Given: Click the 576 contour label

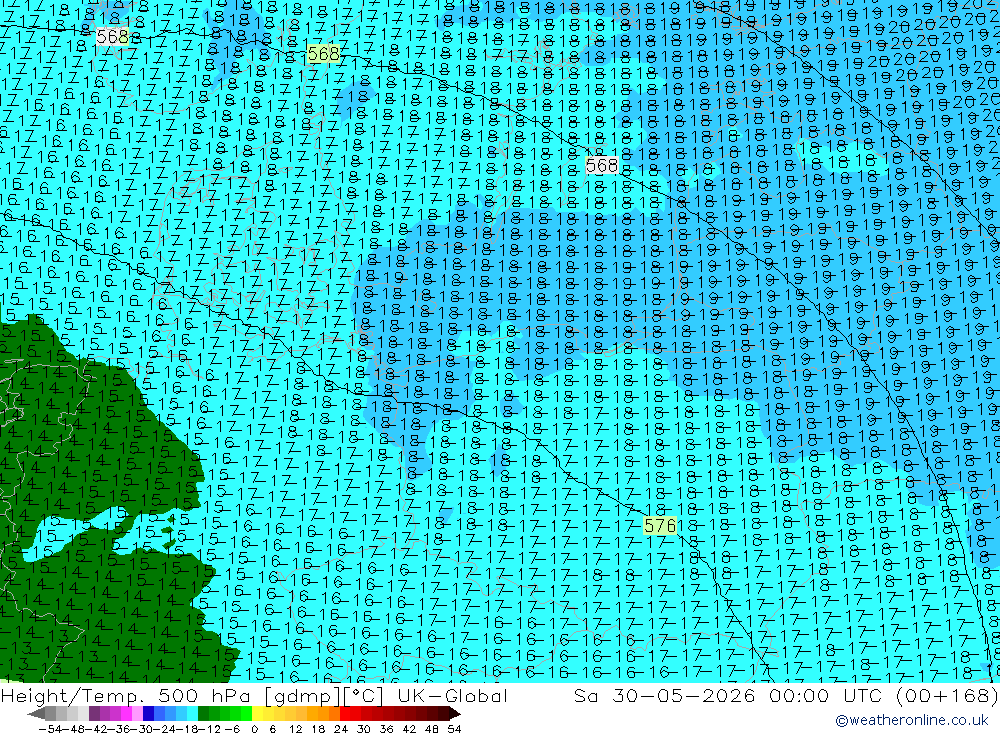Looking at the screenshot, I should point(660,526).
